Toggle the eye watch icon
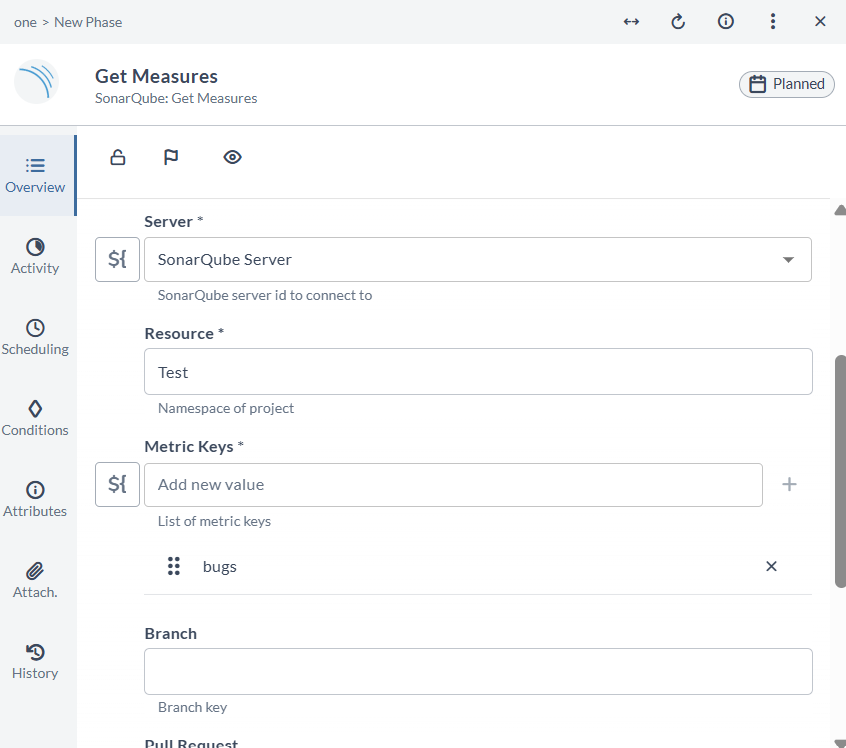The image size is (846, 748). pyautogui.click(x=232, y=157)
